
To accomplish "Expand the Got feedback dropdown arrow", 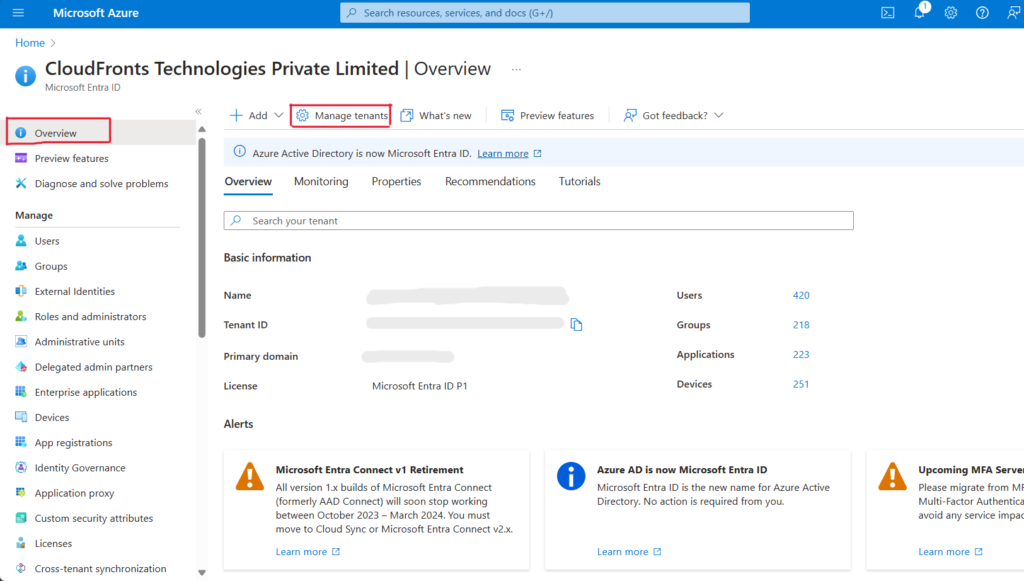I will [718, 116].
